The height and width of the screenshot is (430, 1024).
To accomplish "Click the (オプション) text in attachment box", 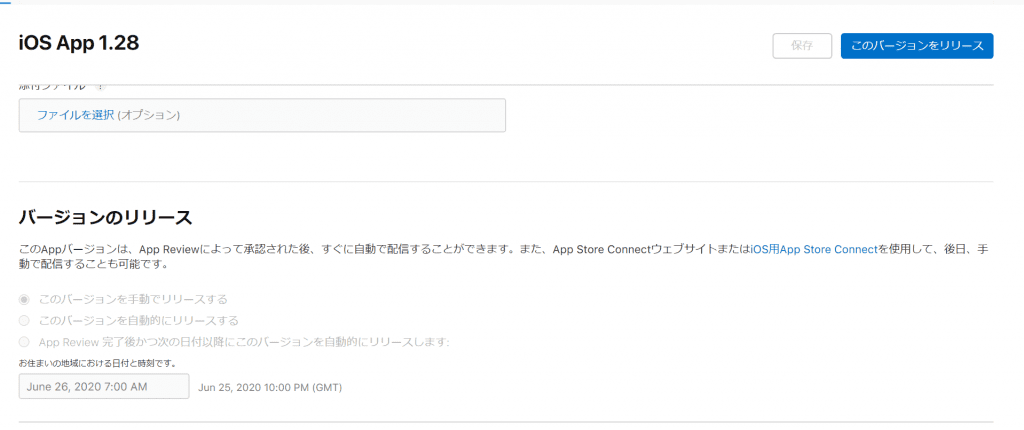I will pos(149,115).
